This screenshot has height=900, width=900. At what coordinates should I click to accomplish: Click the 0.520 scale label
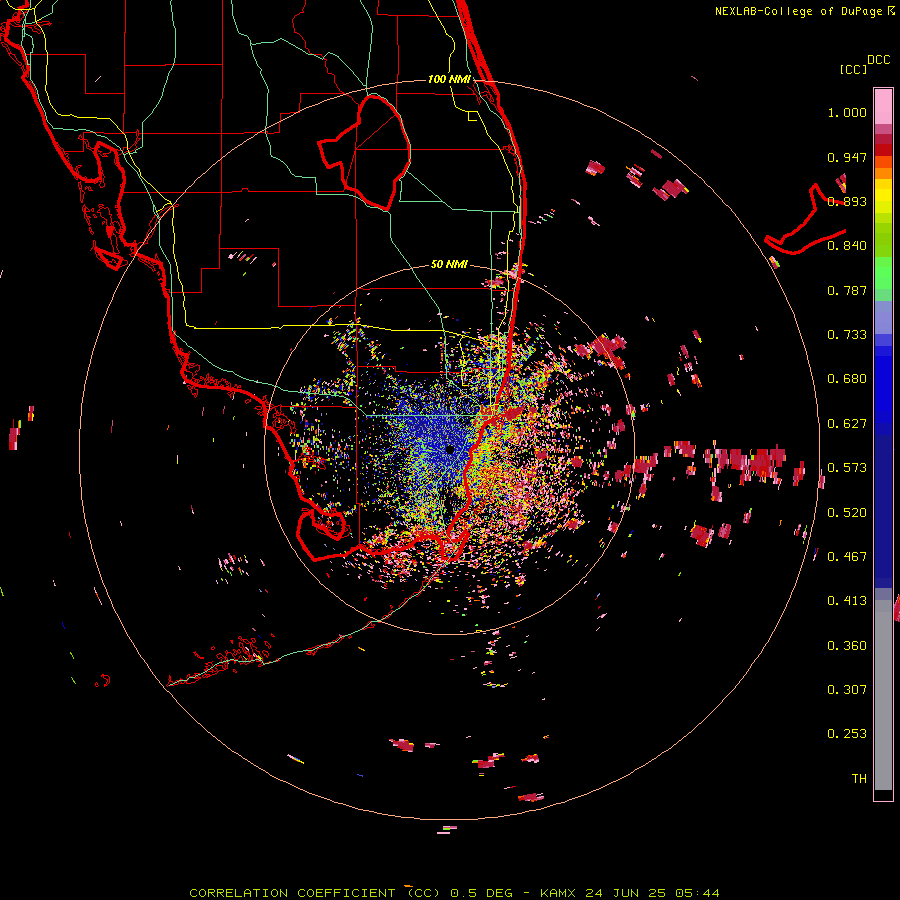tap(847, 513)
